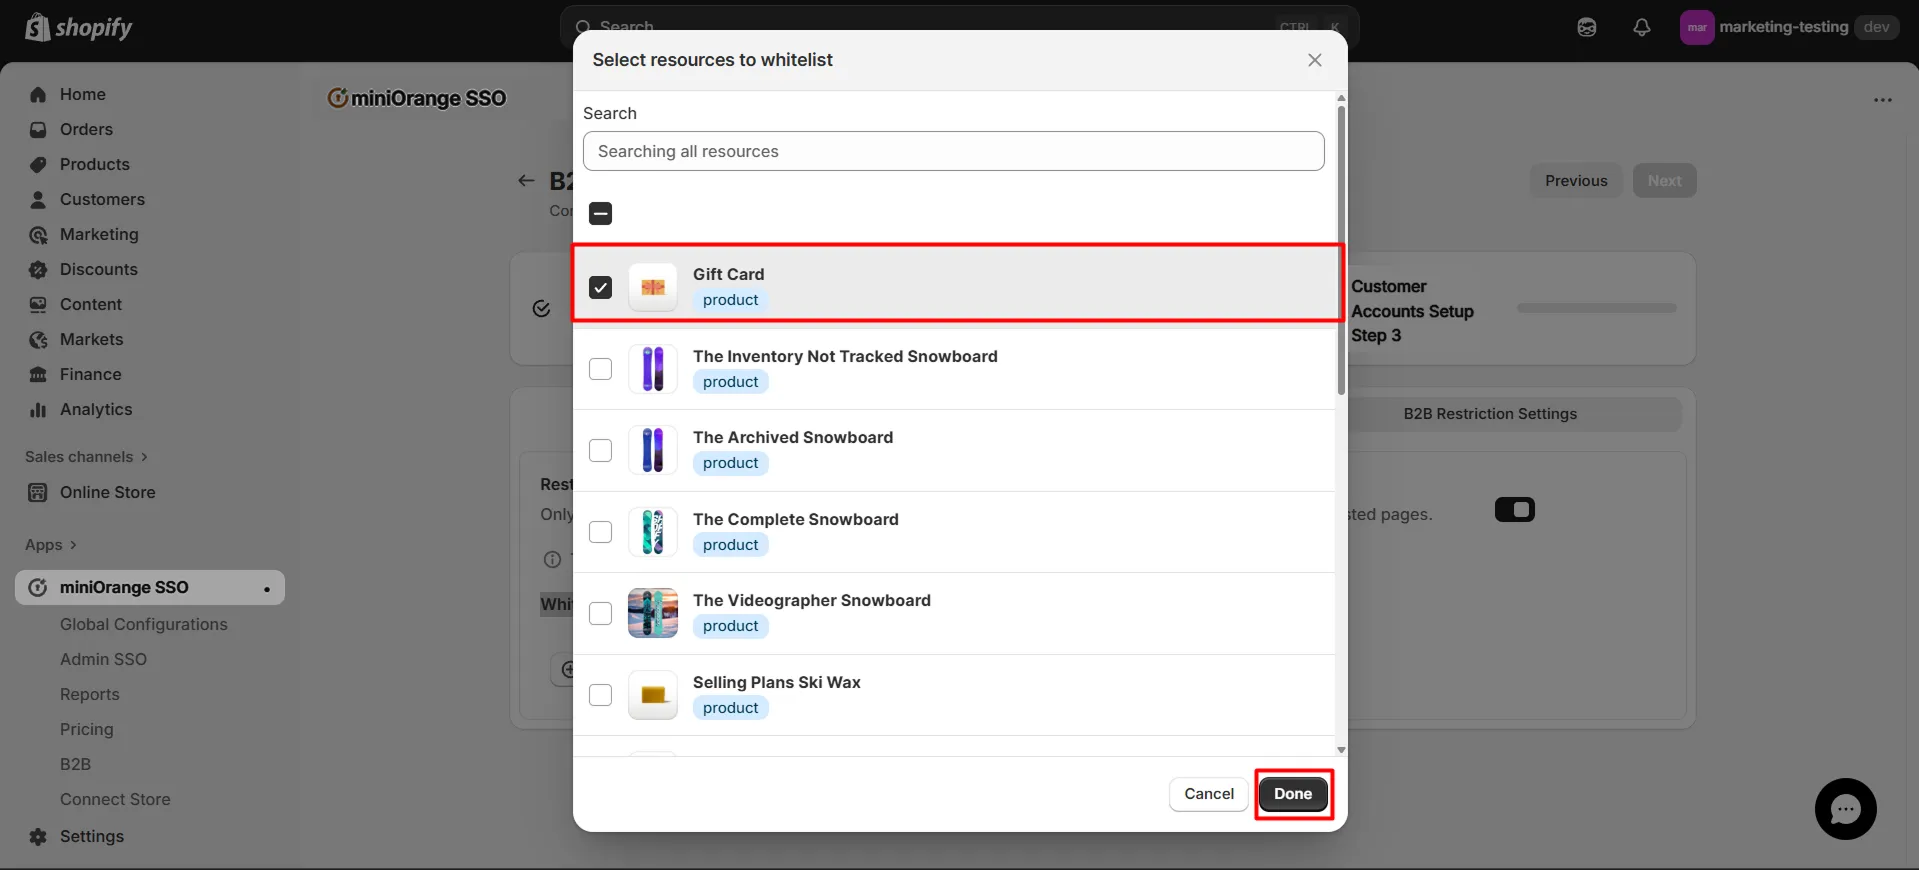
Task: Click the Previous button
Action: (x=1576, y=181)
